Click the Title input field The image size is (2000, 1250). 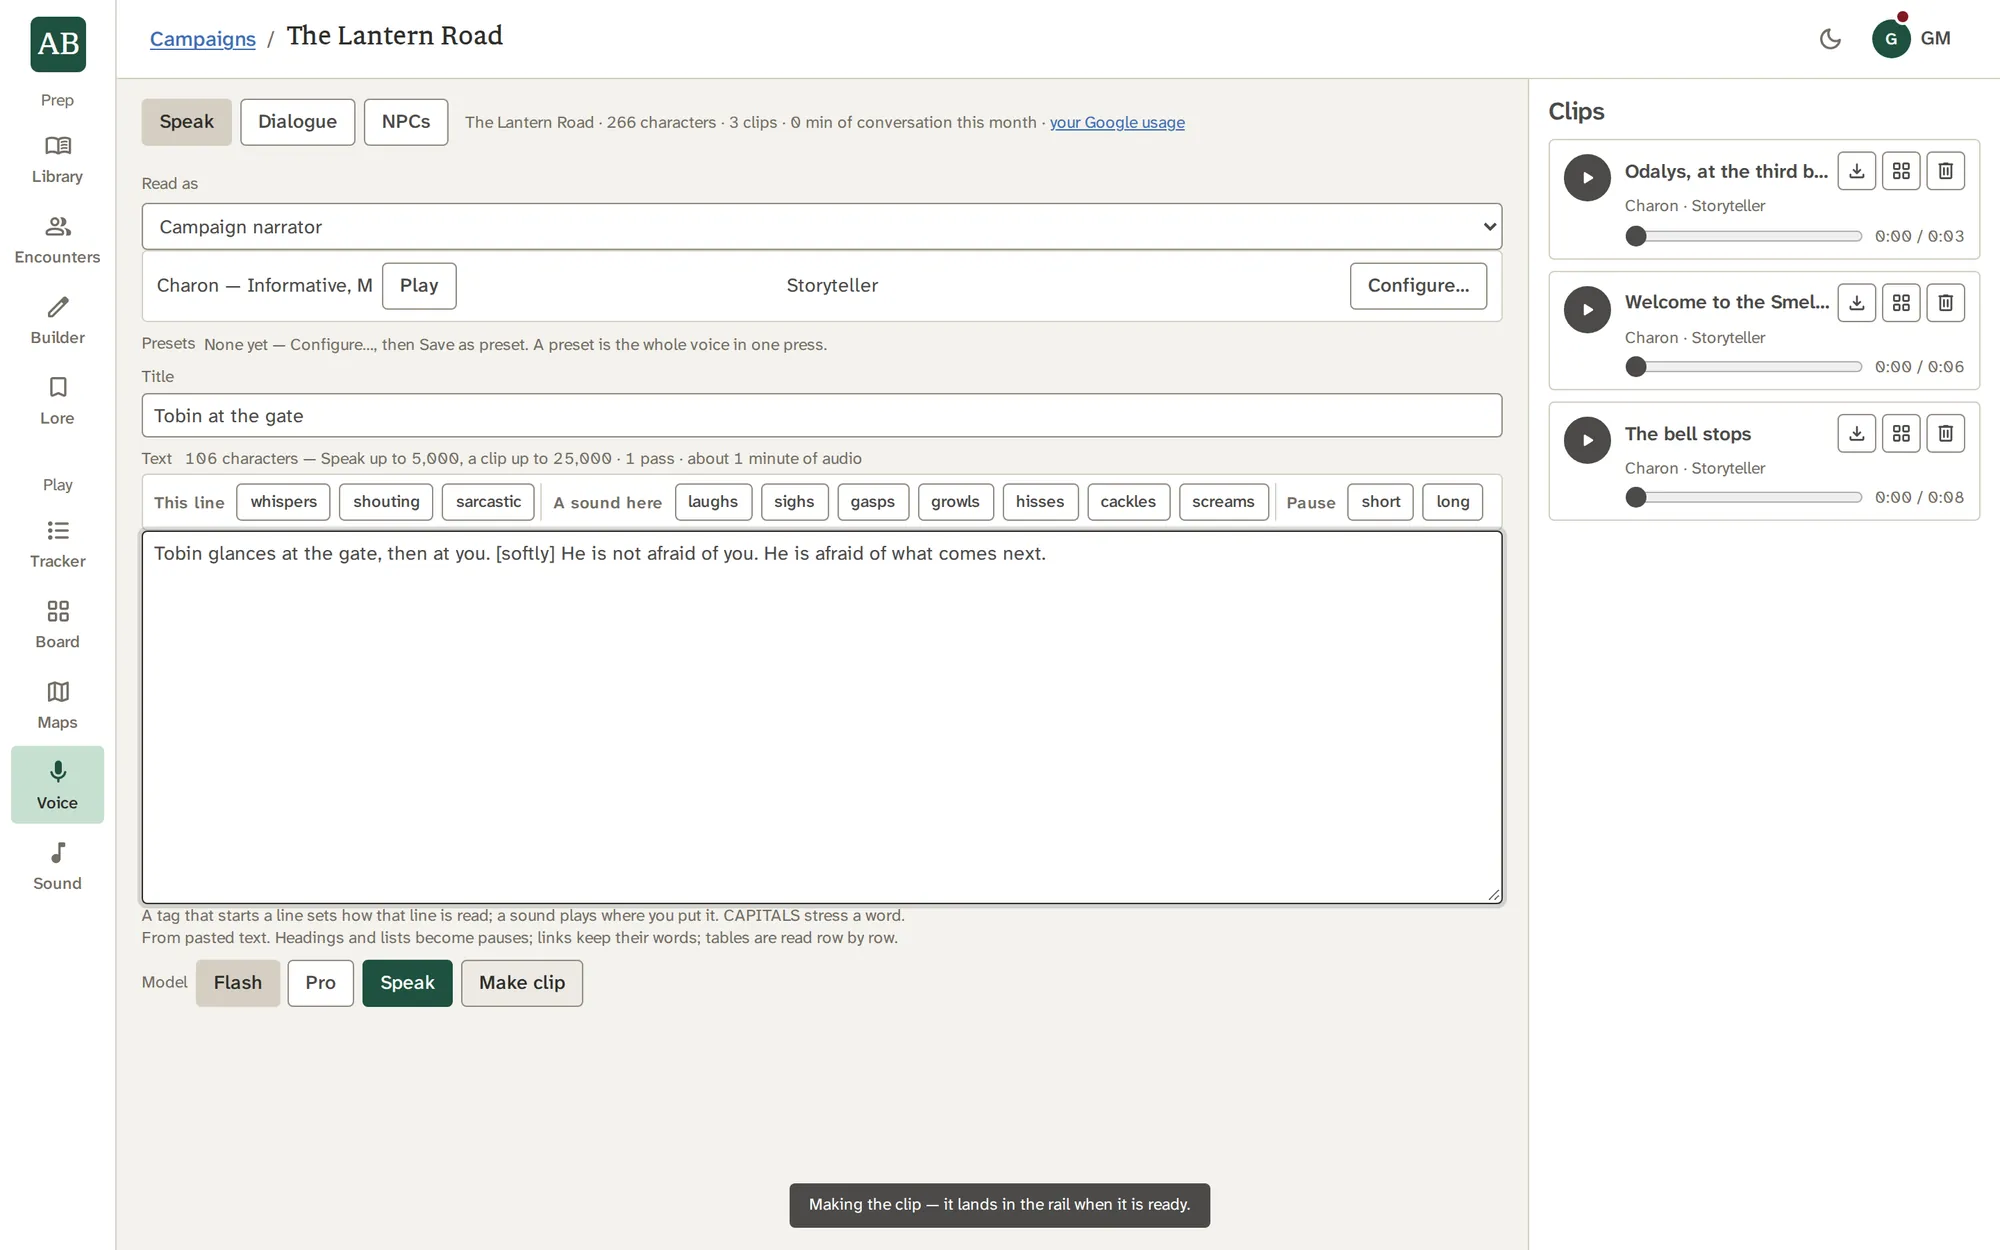click(x=821, y=415)
